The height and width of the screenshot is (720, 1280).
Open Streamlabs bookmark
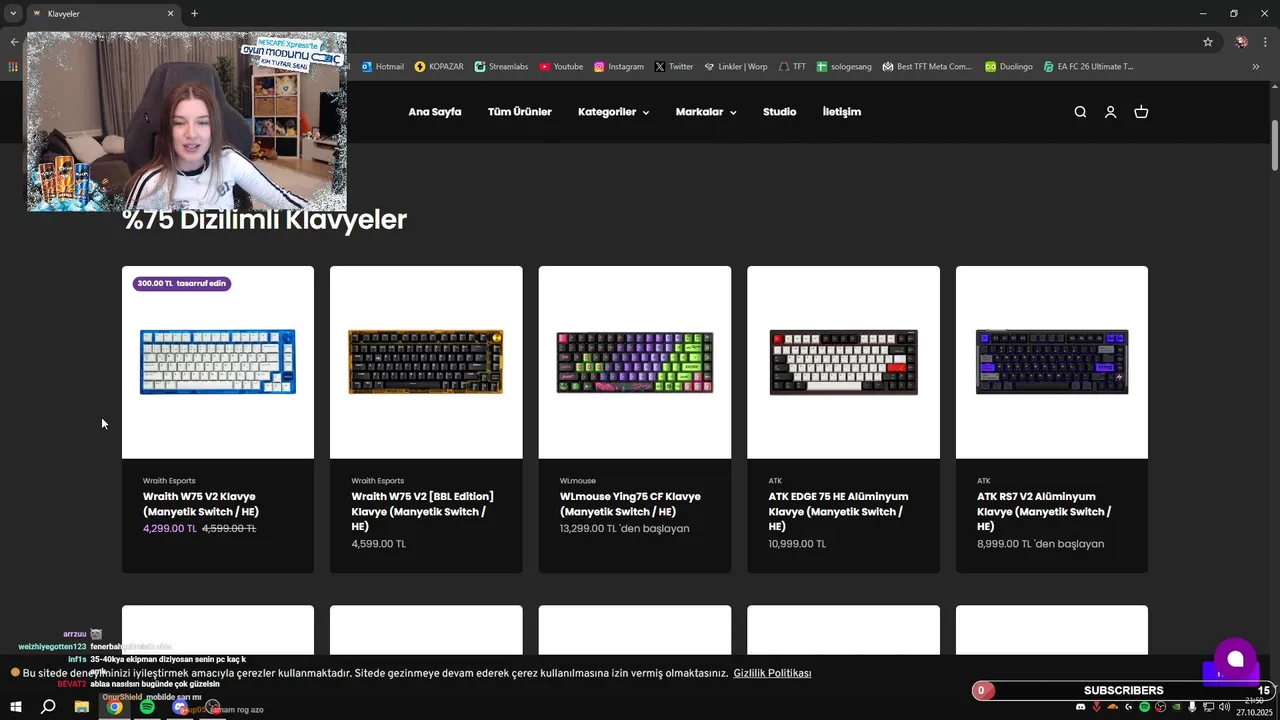click(501, 67)
